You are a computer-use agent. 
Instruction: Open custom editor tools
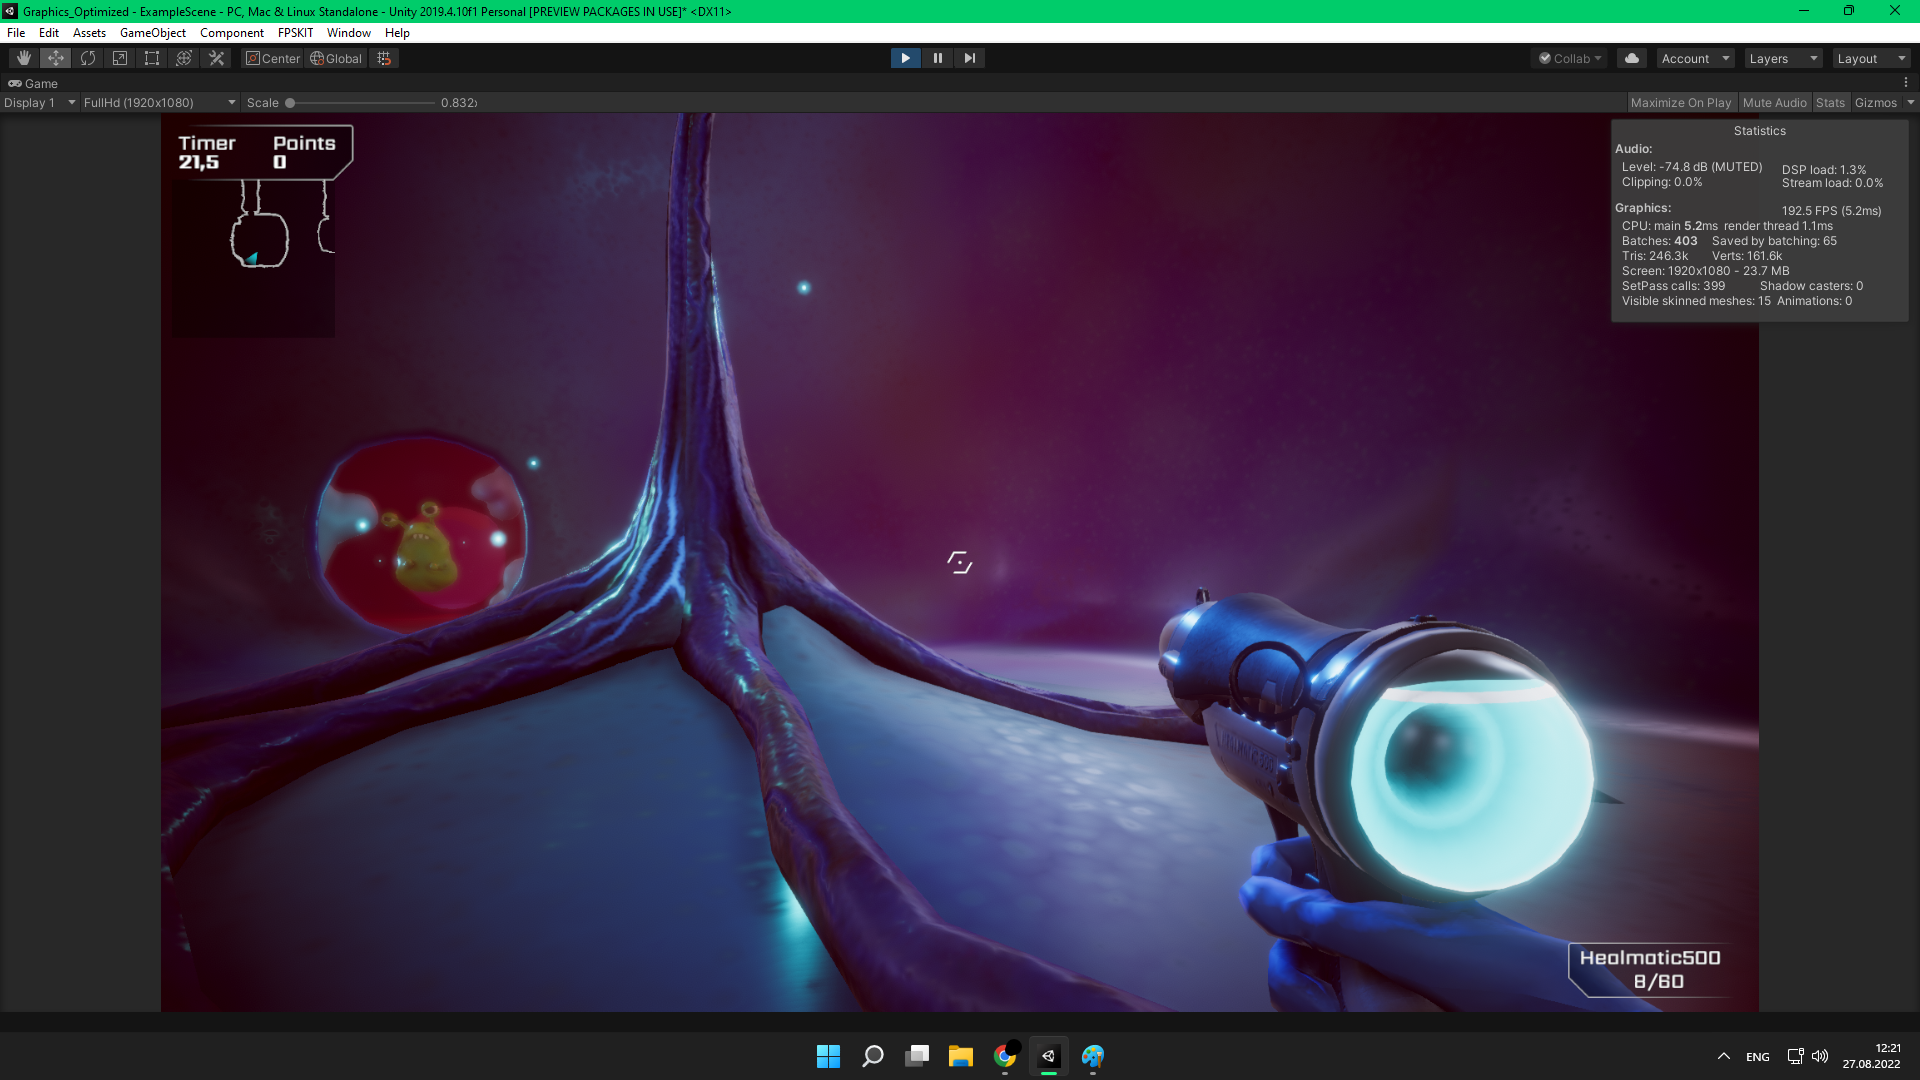point(216,58)
